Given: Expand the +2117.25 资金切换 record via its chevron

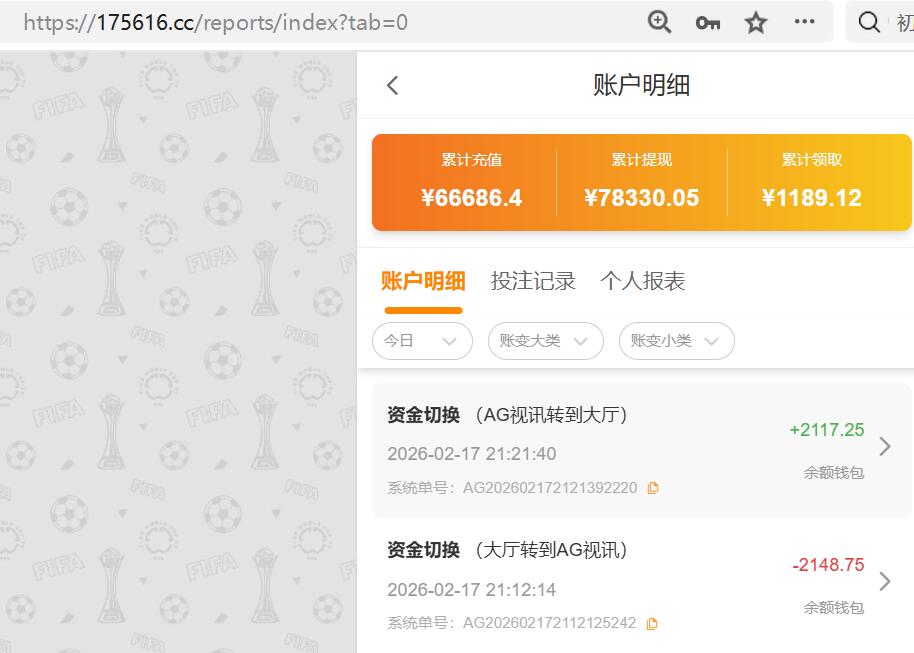Looking at the screenshot, I should [884, 448].
